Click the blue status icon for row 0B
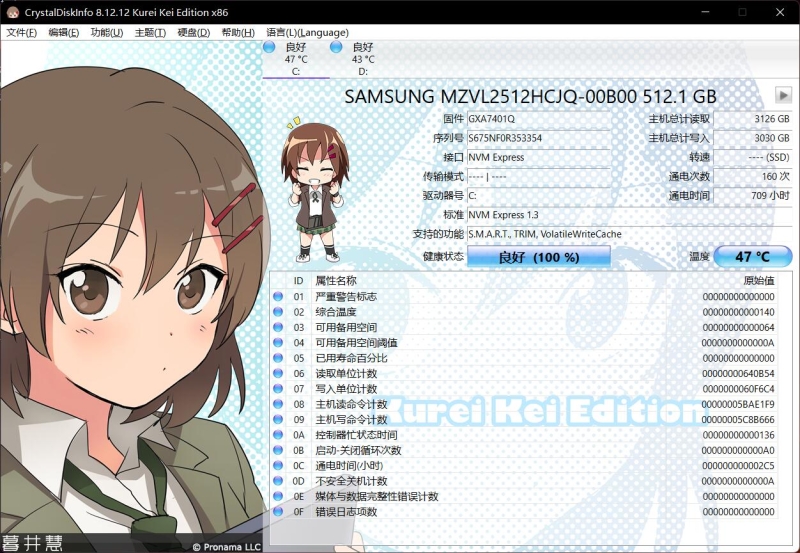 point(278,450)
